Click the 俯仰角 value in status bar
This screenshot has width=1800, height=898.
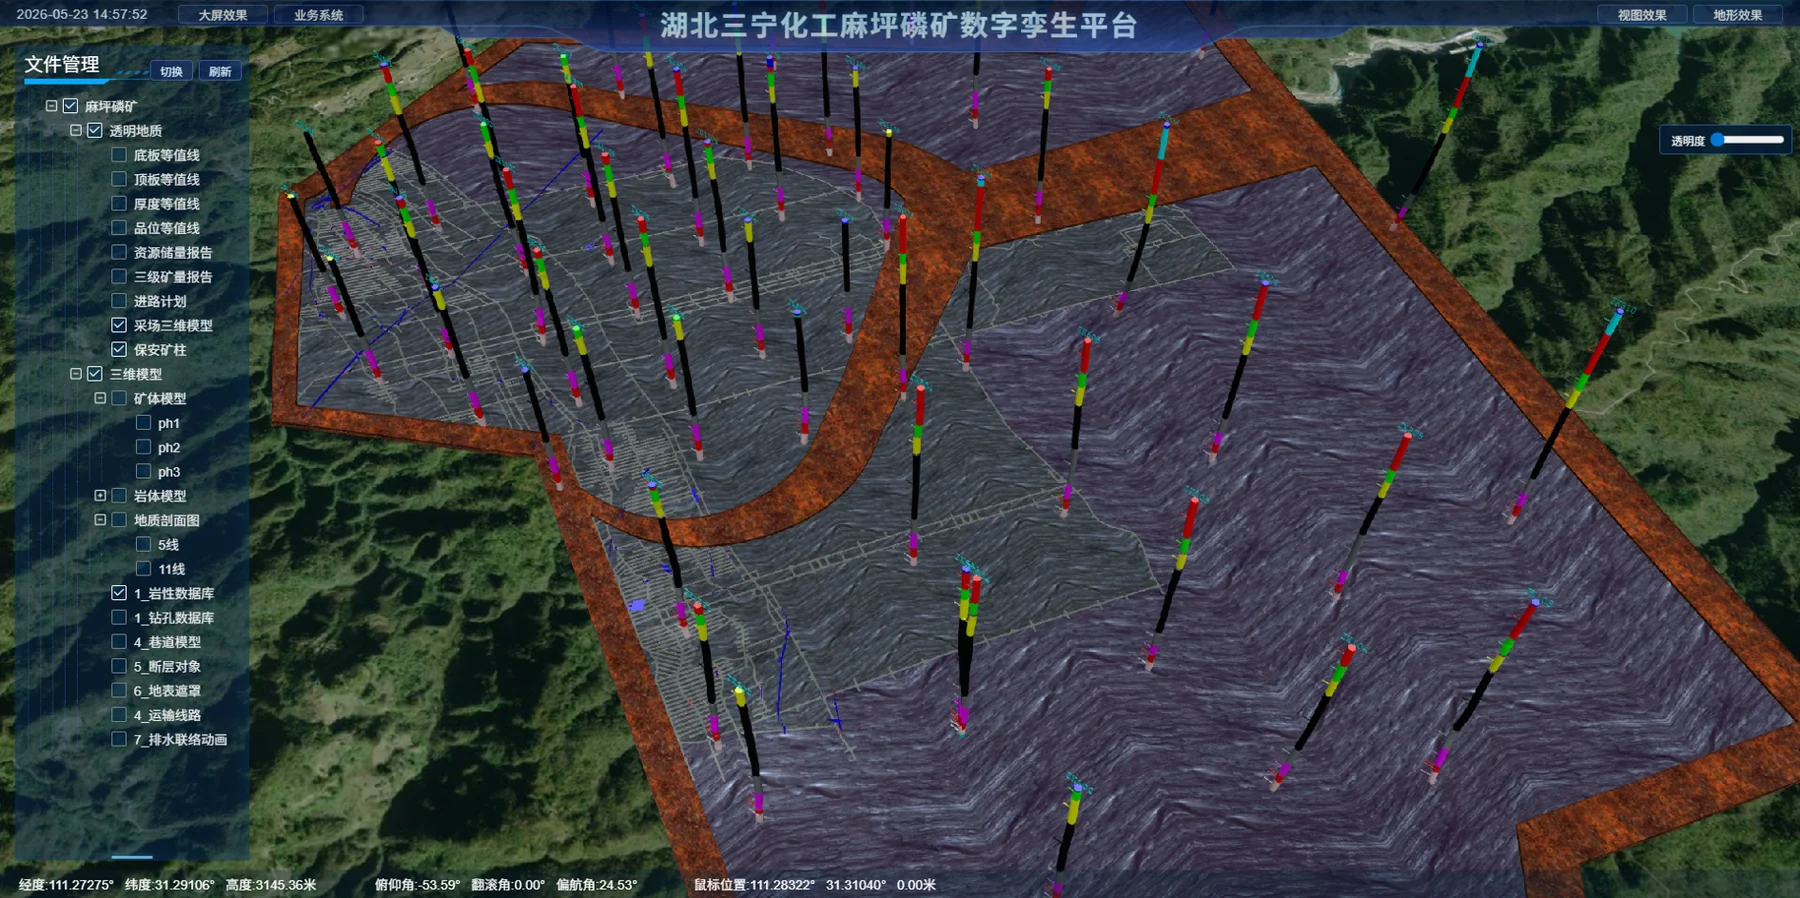pos(417,885)
